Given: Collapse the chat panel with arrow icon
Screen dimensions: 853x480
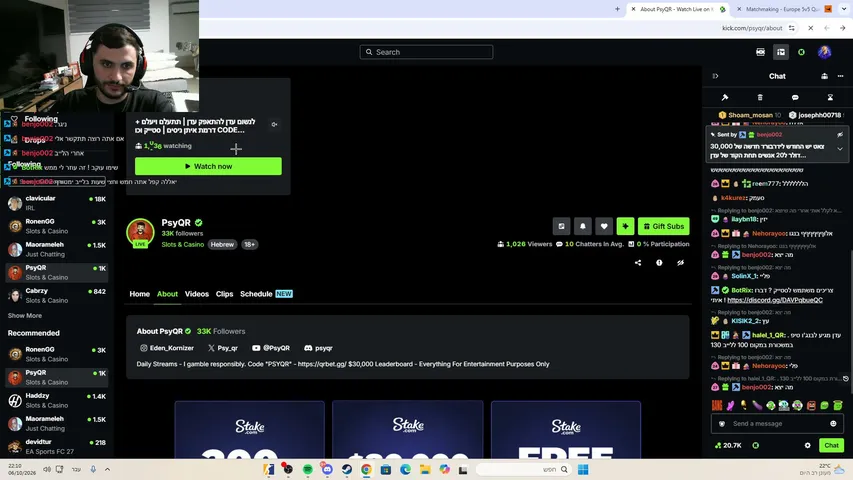Looking at the screenshot, I should [715, 76].
